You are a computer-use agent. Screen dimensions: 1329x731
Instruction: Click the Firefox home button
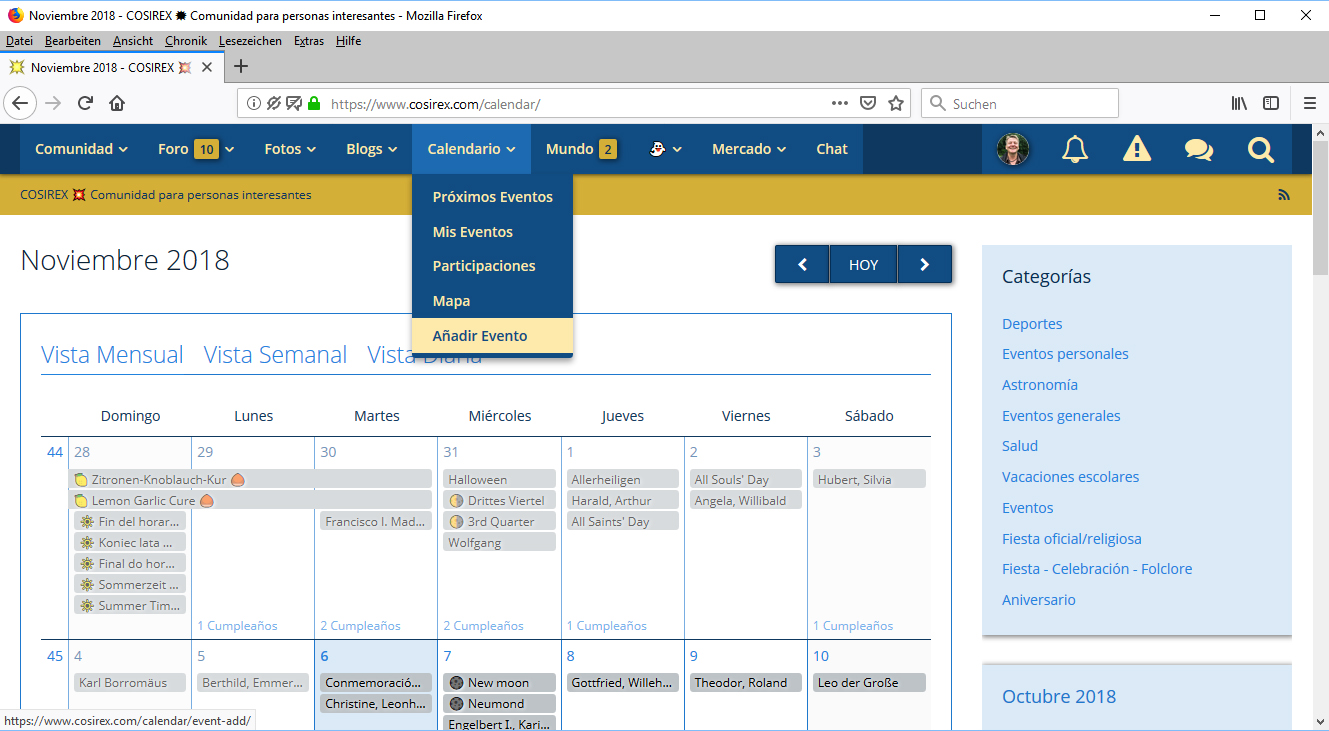pos(117,103)
